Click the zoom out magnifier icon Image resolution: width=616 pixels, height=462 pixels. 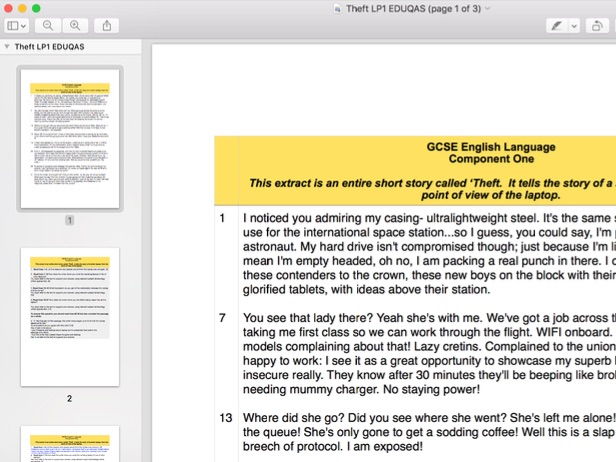pos(48,26)
